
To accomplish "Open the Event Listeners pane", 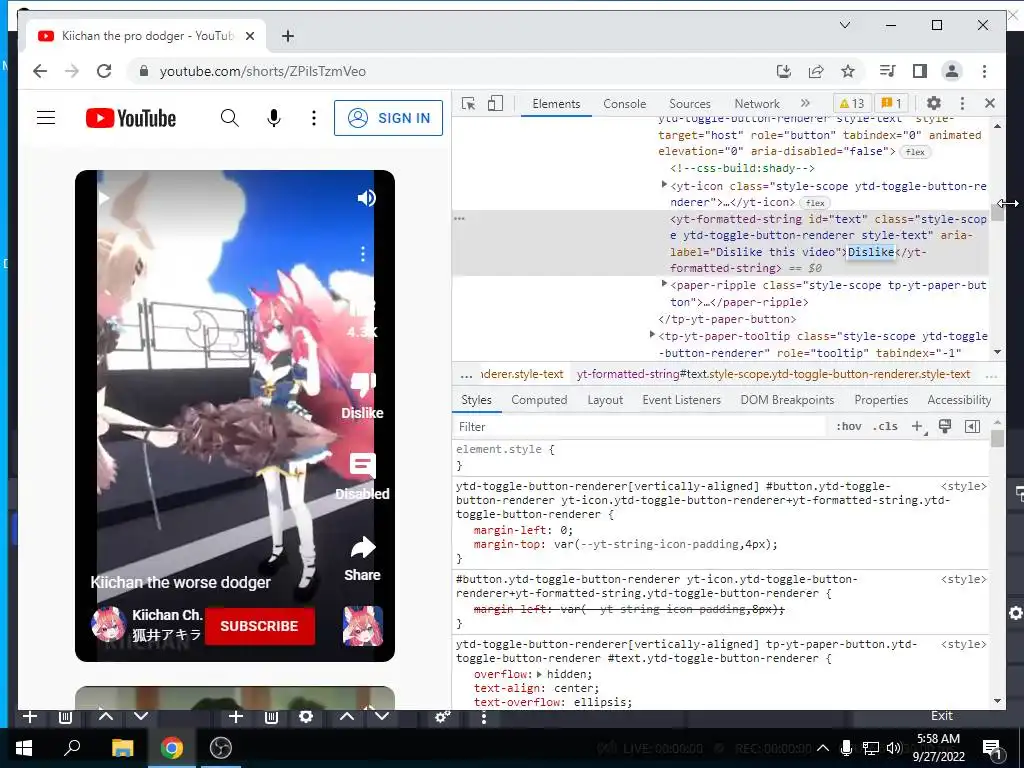I will pyautogui.click(x=681, y=400).
